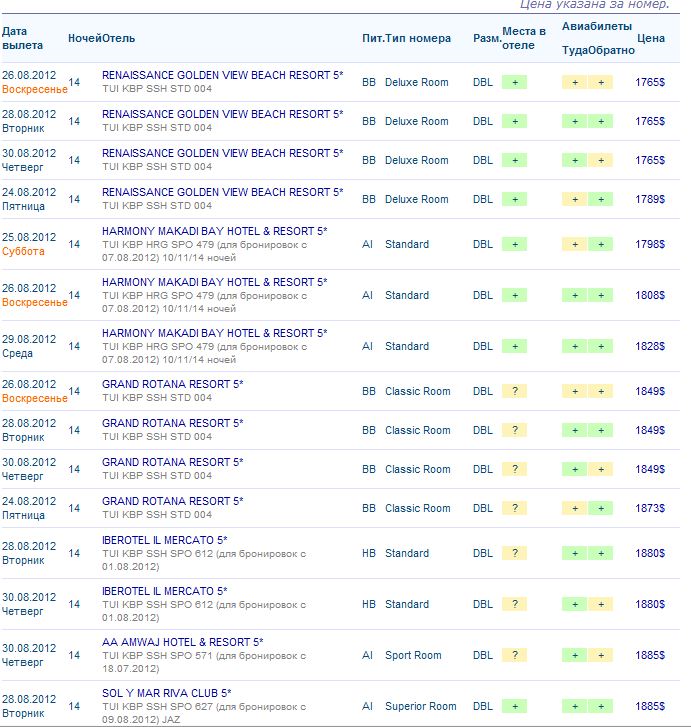Click return flight plus for 24.08.2012 Grand Rotana
The height and width of the screenshot is (727, 691).
(600, 508)
